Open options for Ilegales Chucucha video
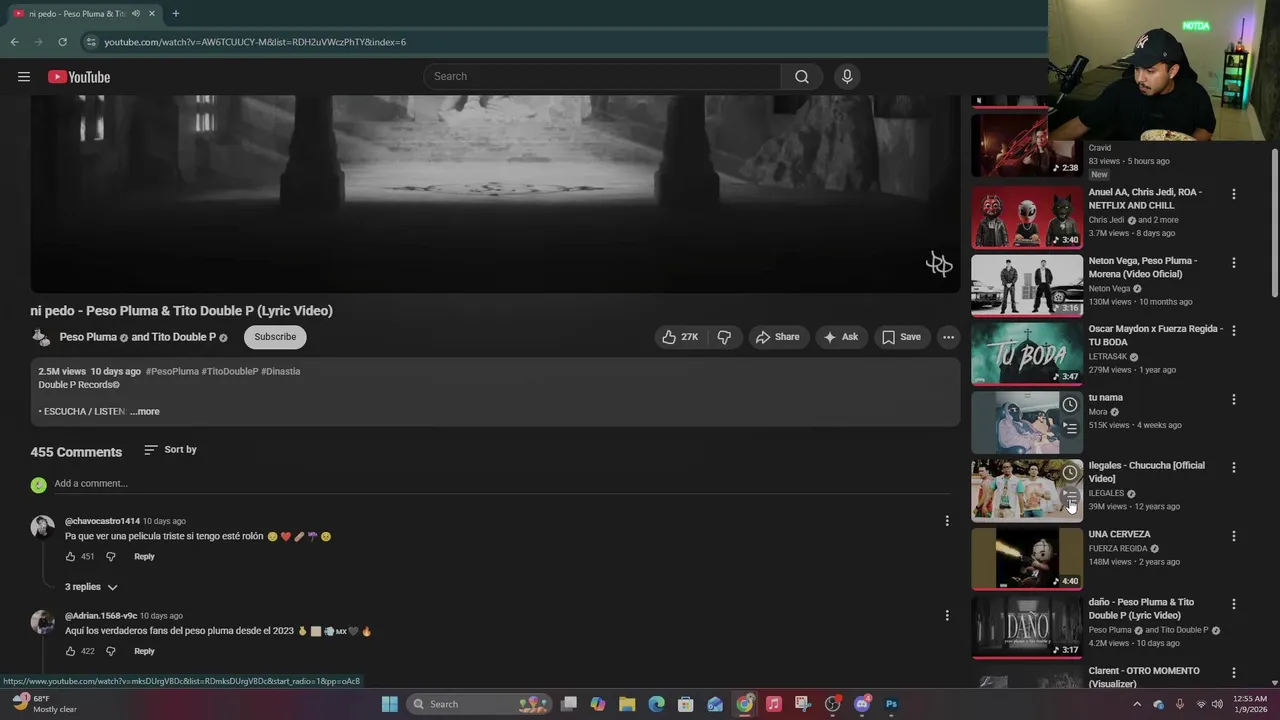The image size is (1280, 720). click(1233, 467)
